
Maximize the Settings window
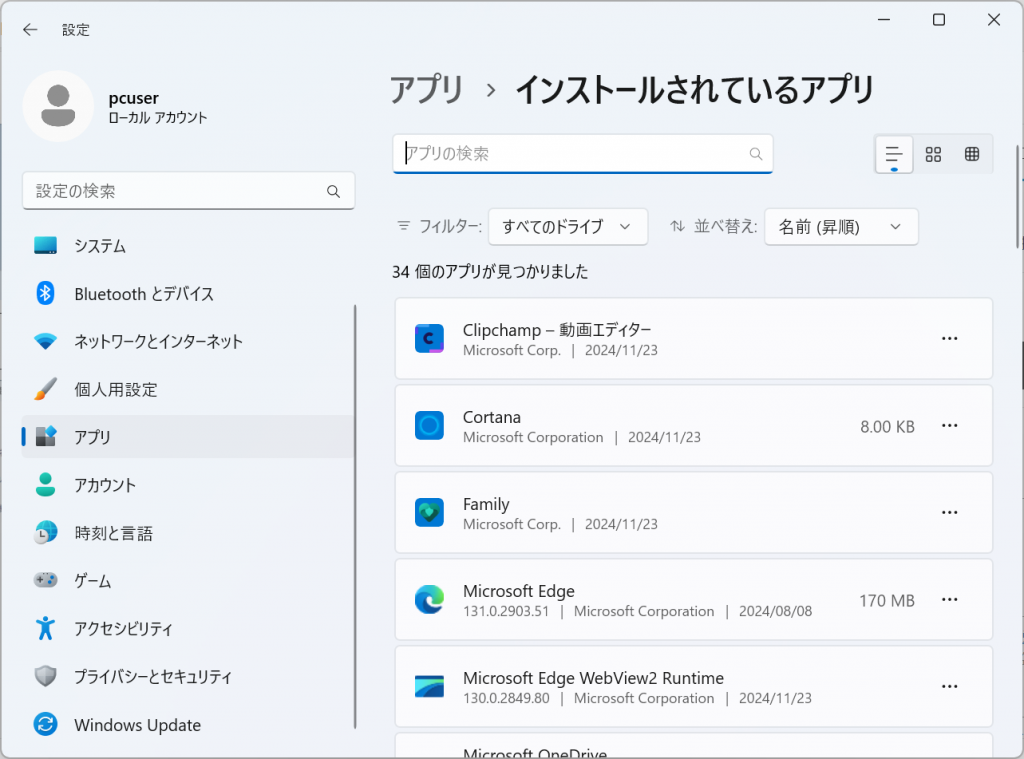[x=938, y=20]
